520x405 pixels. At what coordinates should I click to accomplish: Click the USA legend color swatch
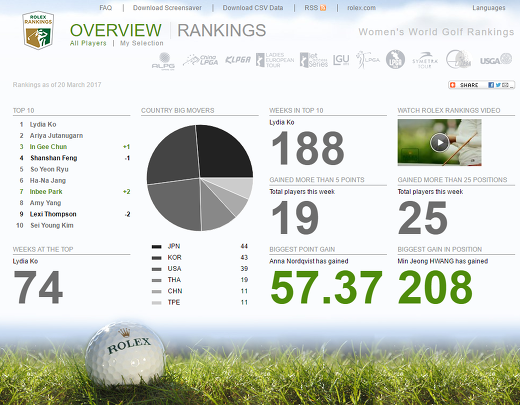(x=157, y=269)
